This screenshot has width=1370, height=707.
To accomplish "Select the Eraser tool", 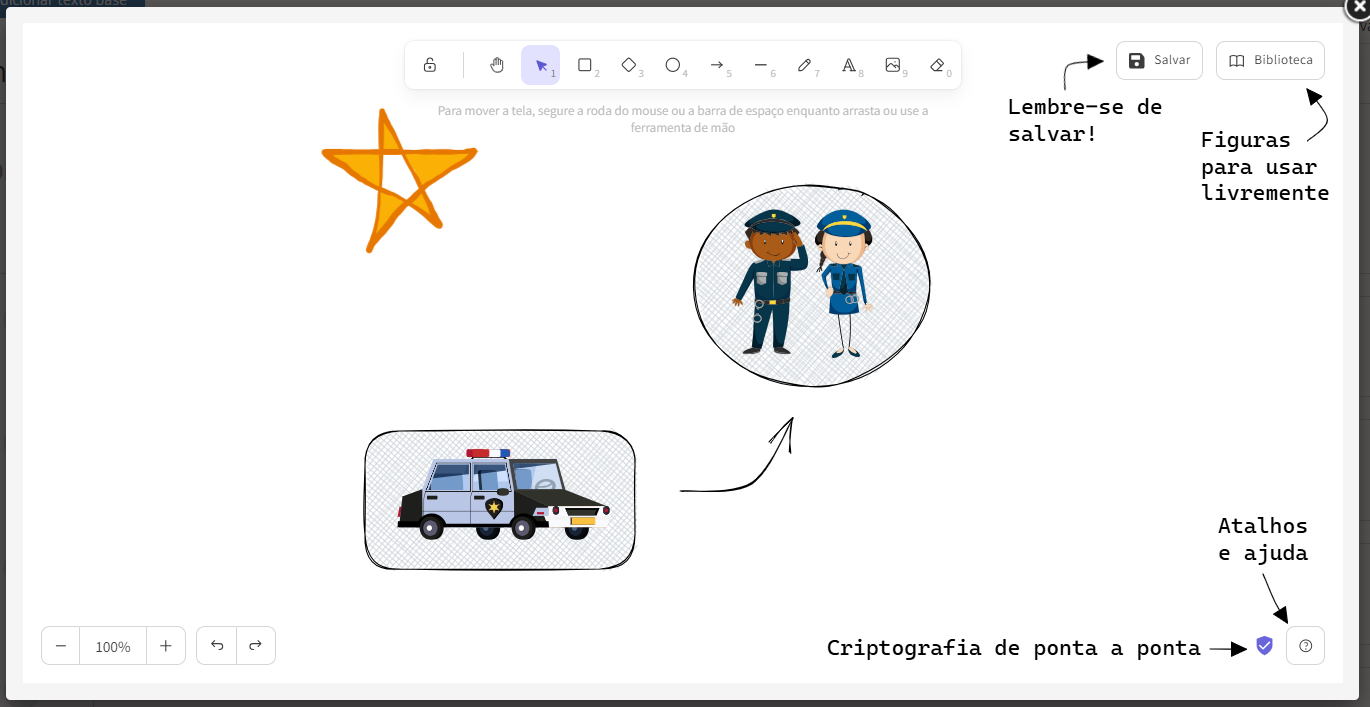I will coord(937,65).
